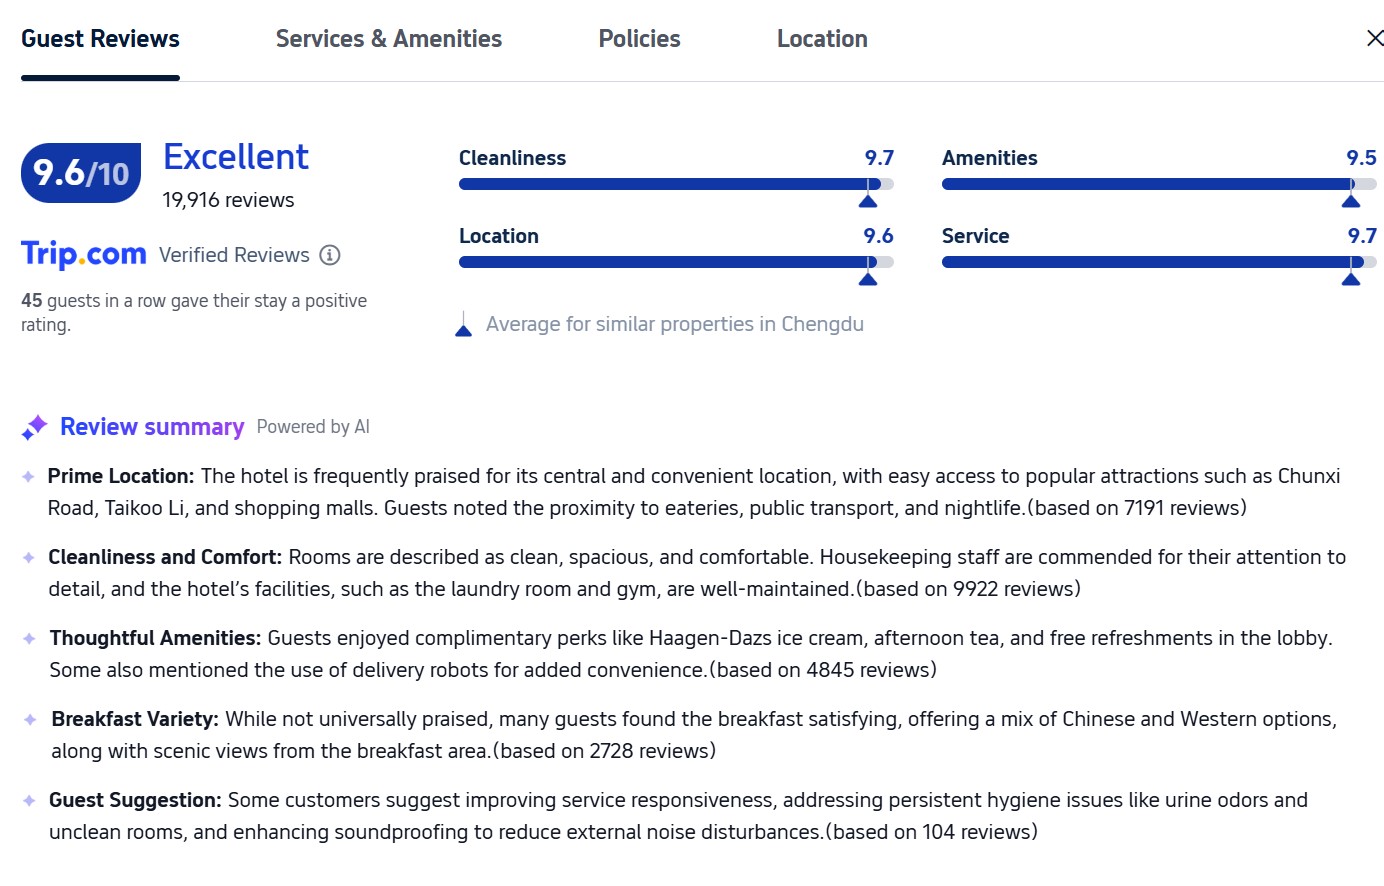Select the Location tab

coord(822,39)
